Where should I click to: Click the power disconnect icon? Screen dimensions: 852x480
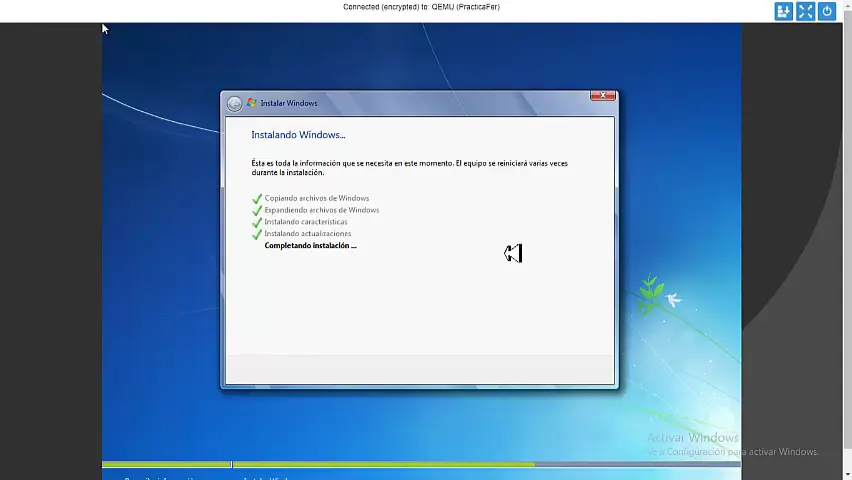click(x=827, y=11)
